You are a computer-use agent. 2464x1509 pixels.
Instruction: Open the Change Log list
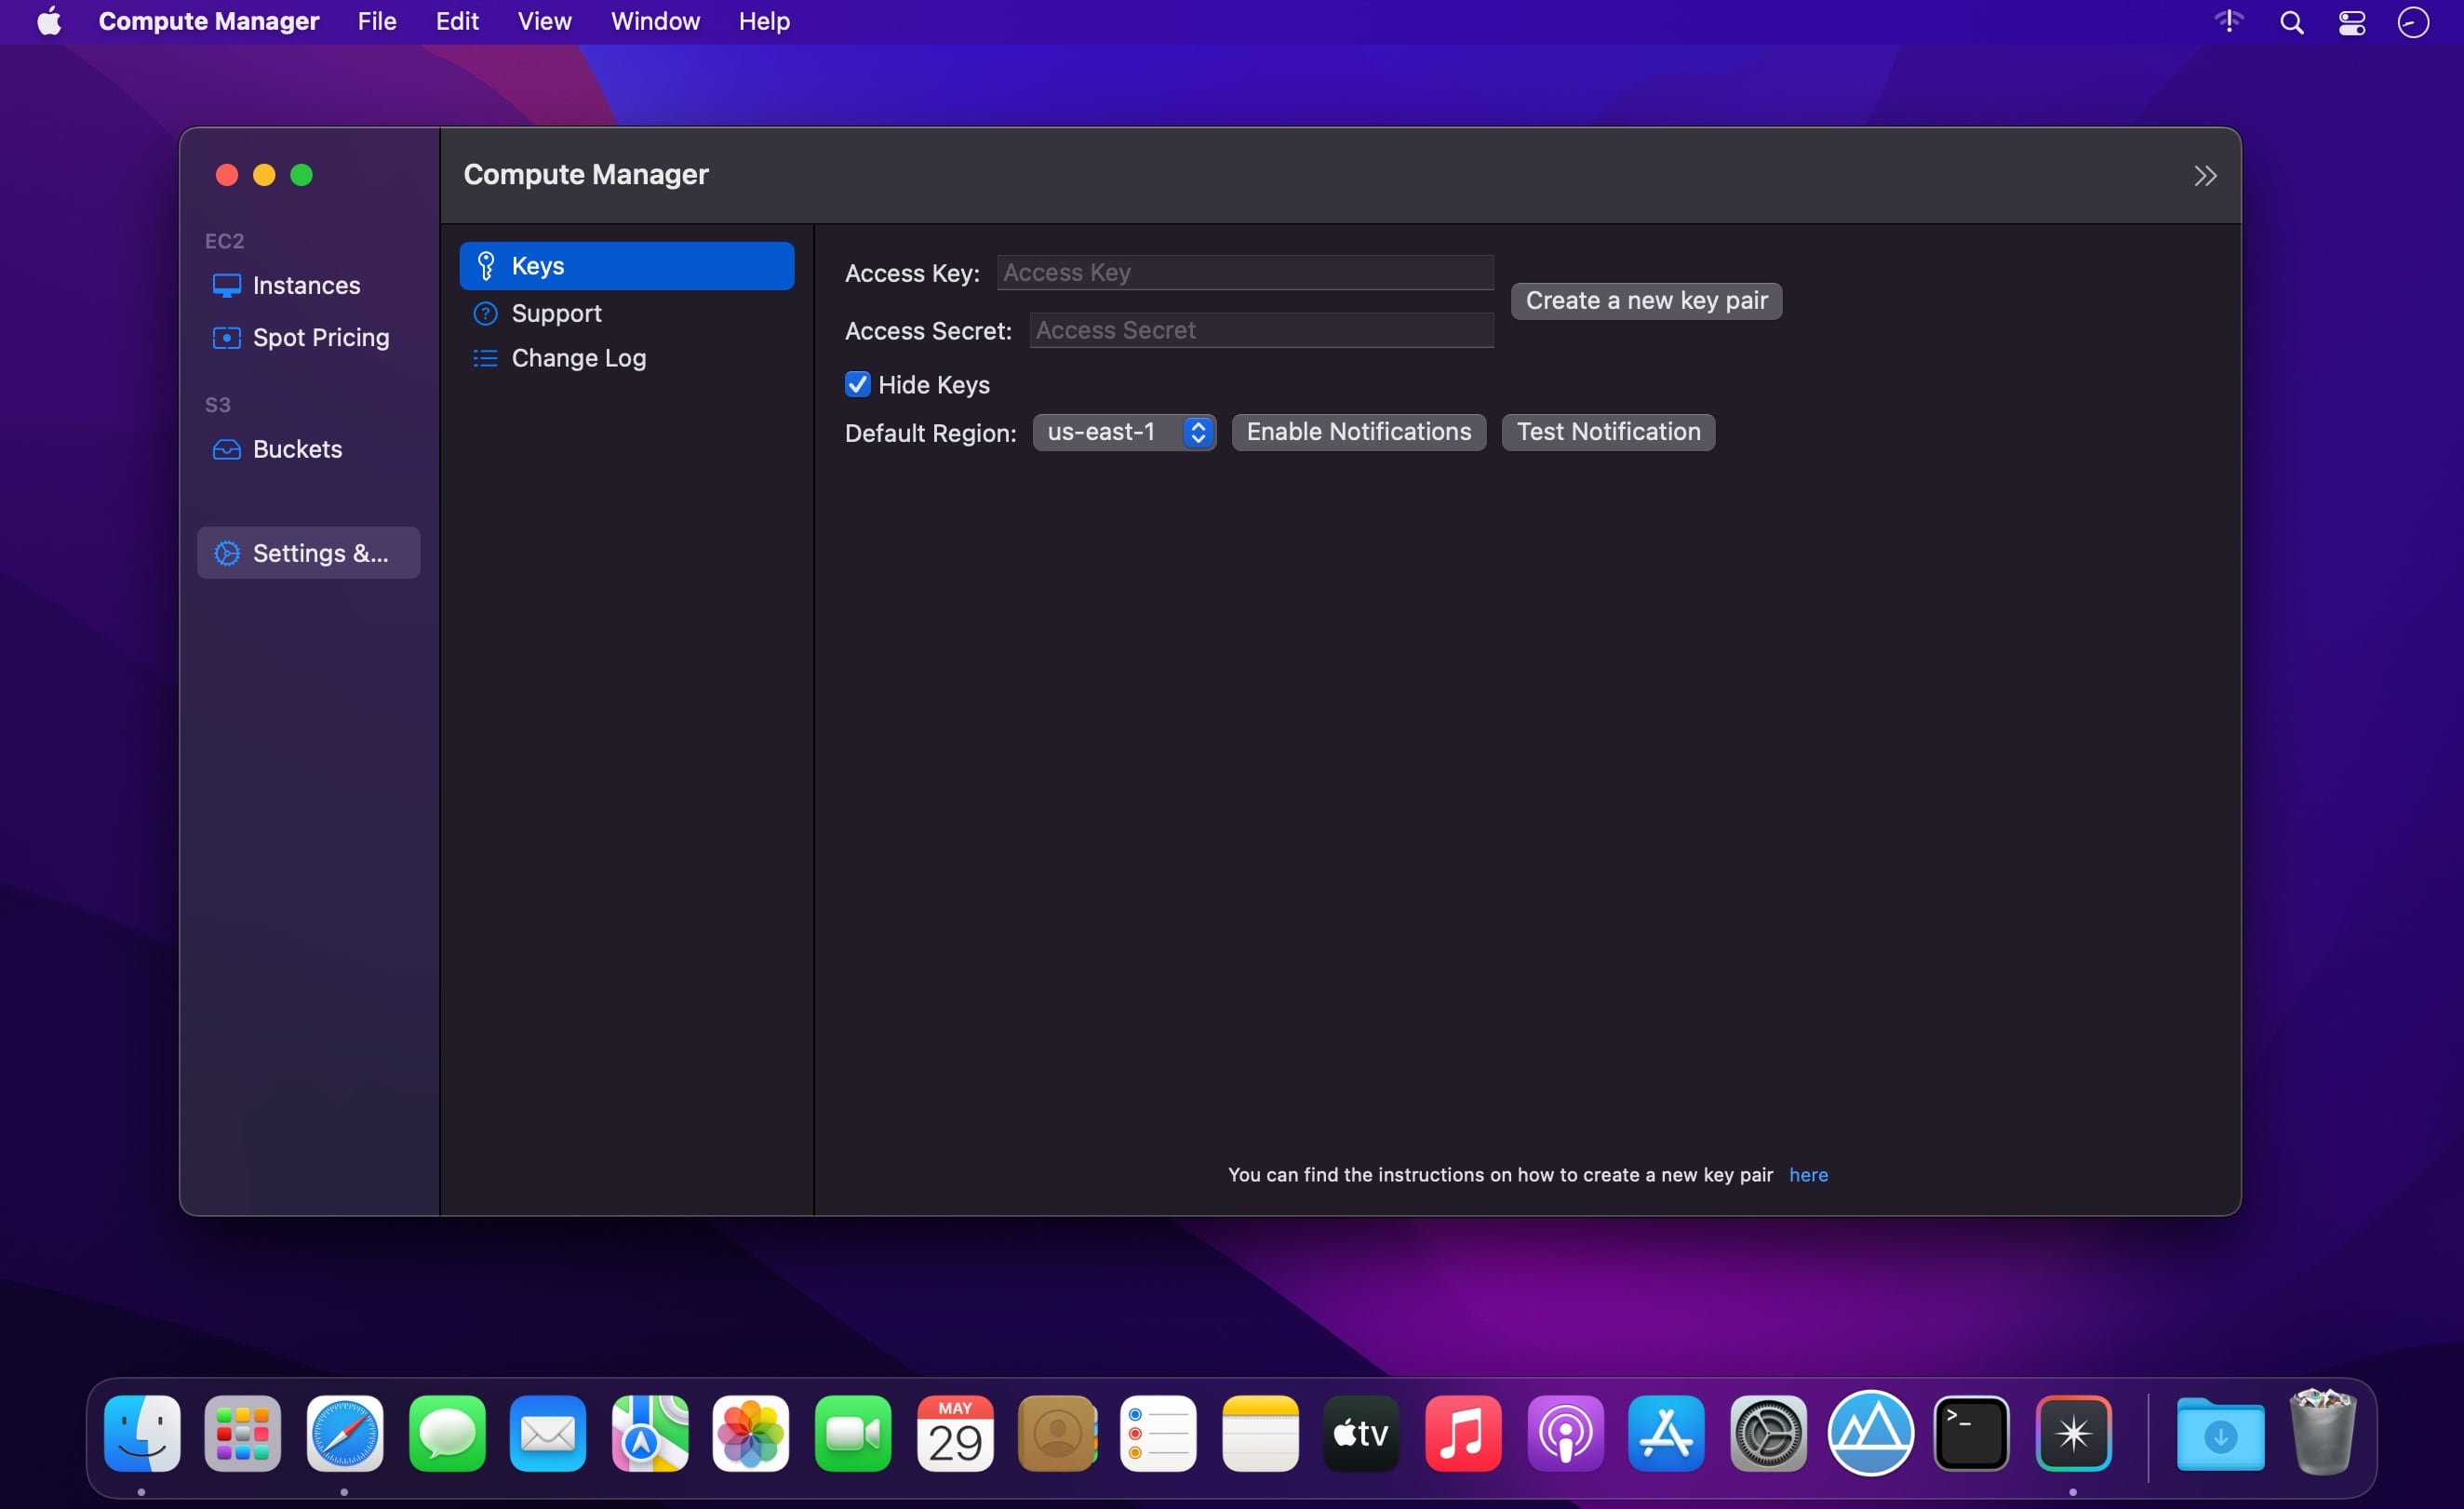point(578,358)
